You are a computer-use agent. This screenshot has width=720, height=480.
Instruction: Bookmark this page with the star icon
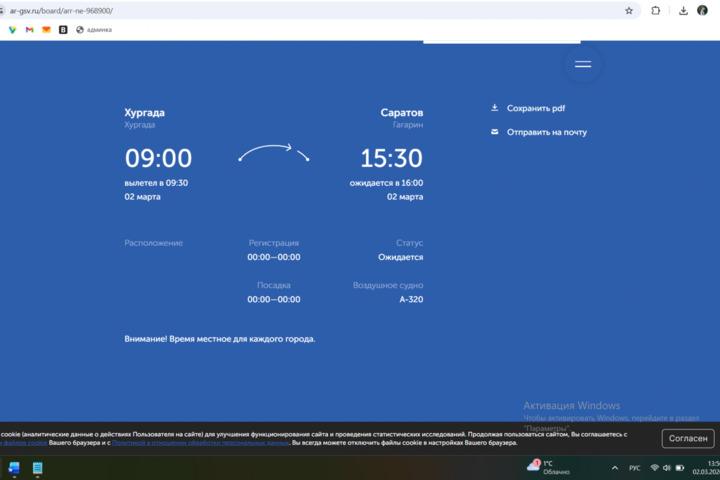(x=629, y=11)
